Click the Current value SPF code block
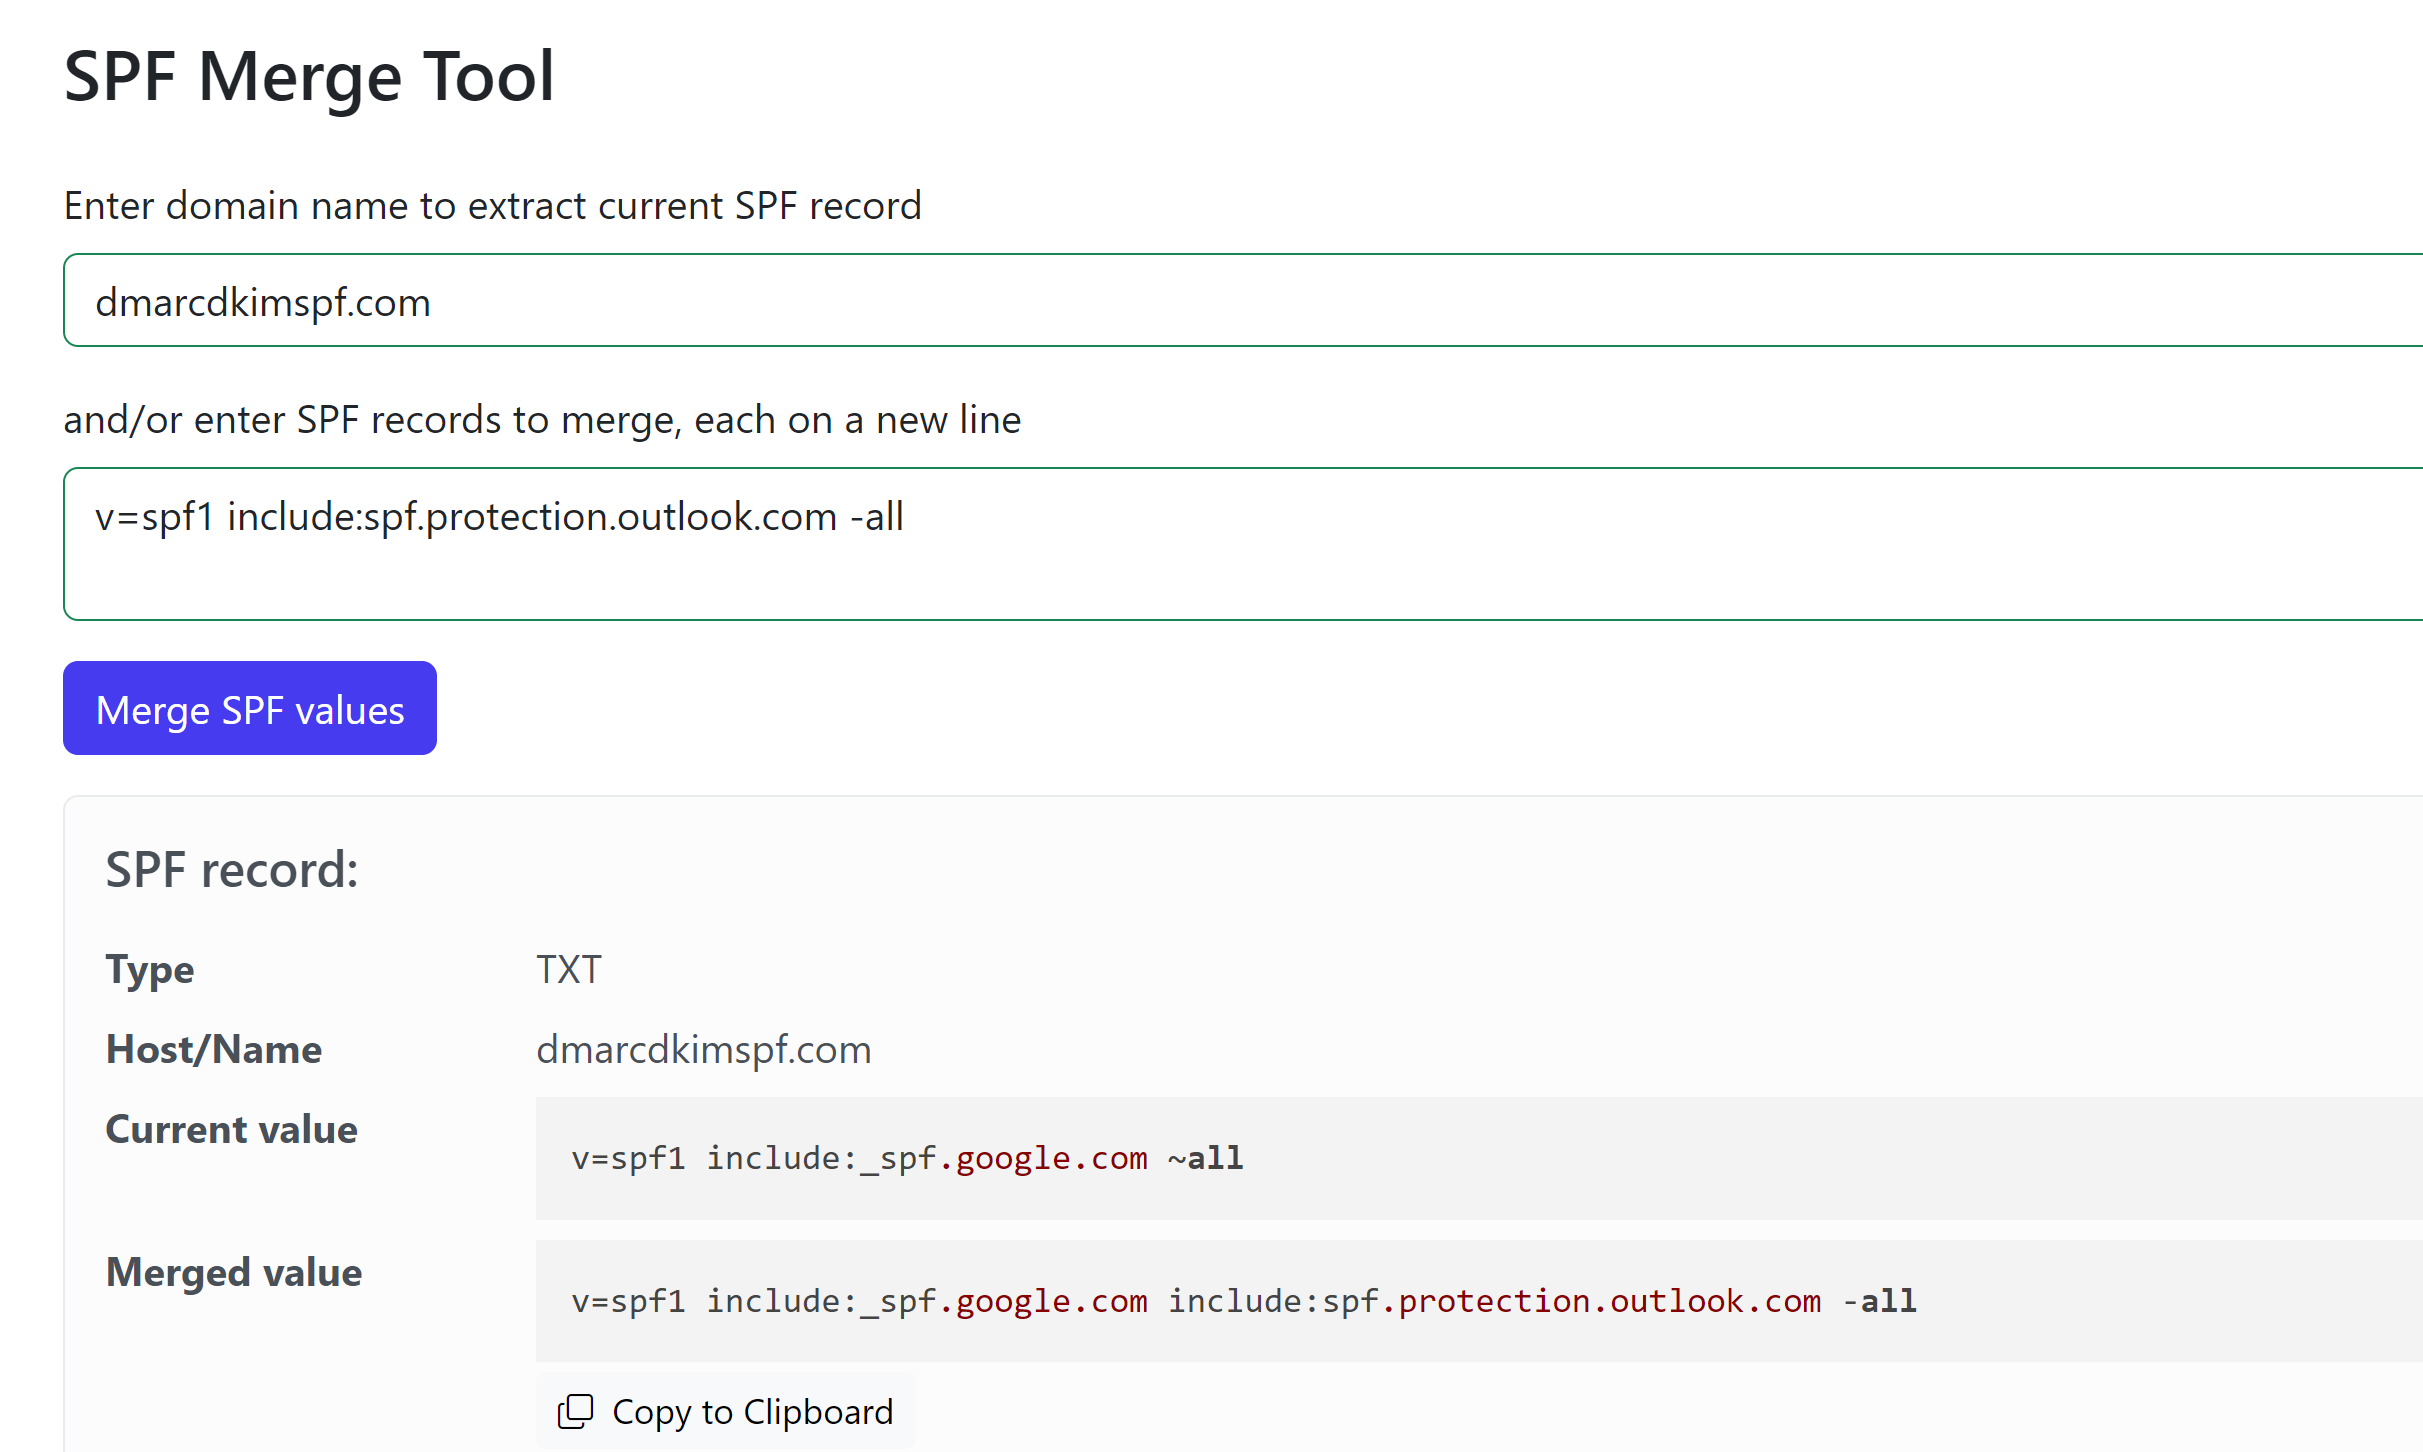Image resolution: width=2423 pixels, height=1452 pixels. pos(1479,1158)
